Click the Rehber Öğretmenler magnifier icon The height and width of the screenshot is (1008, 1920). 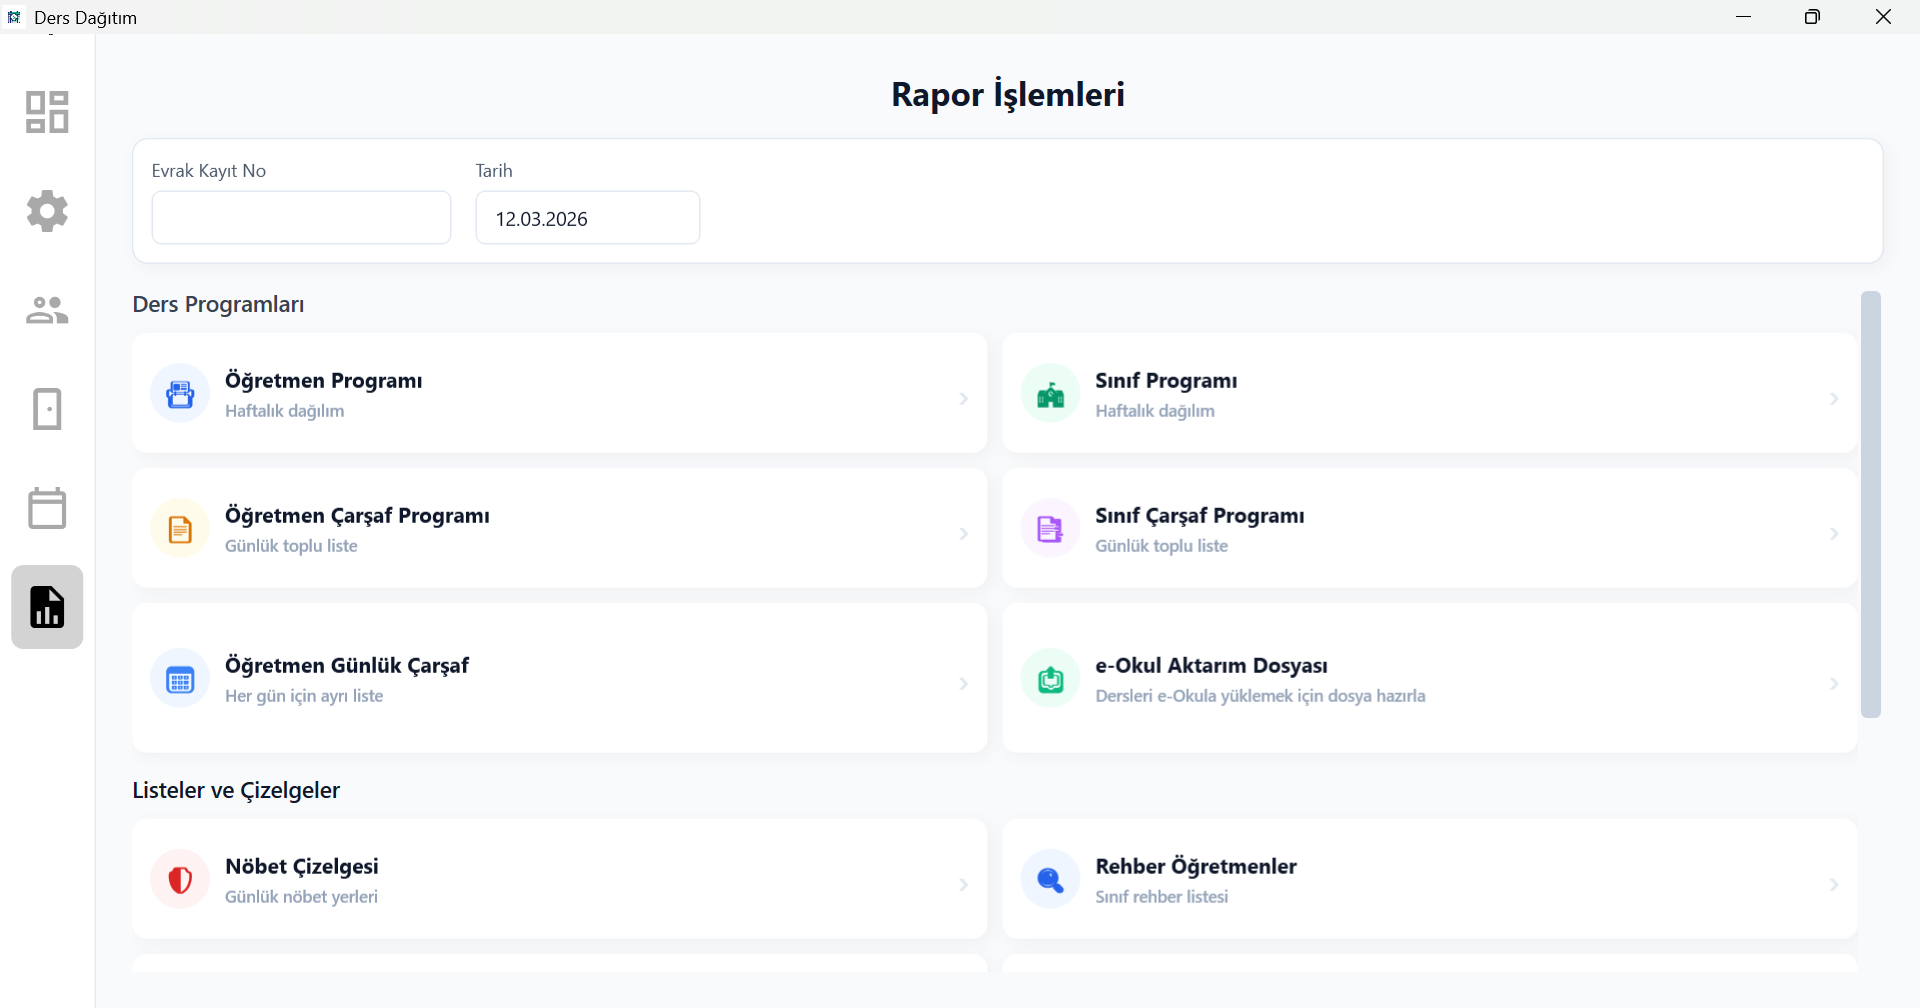[x=1050, y=880]
